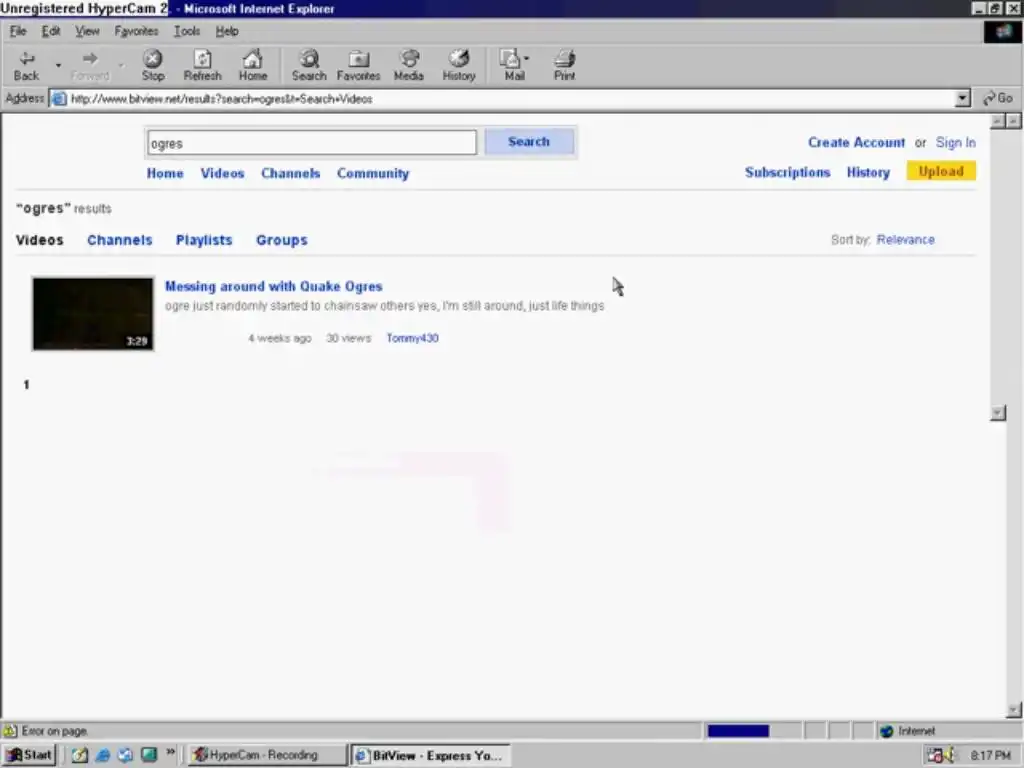Select the Videos results tab
The image size is (1024, 768).
pos(40,240)
